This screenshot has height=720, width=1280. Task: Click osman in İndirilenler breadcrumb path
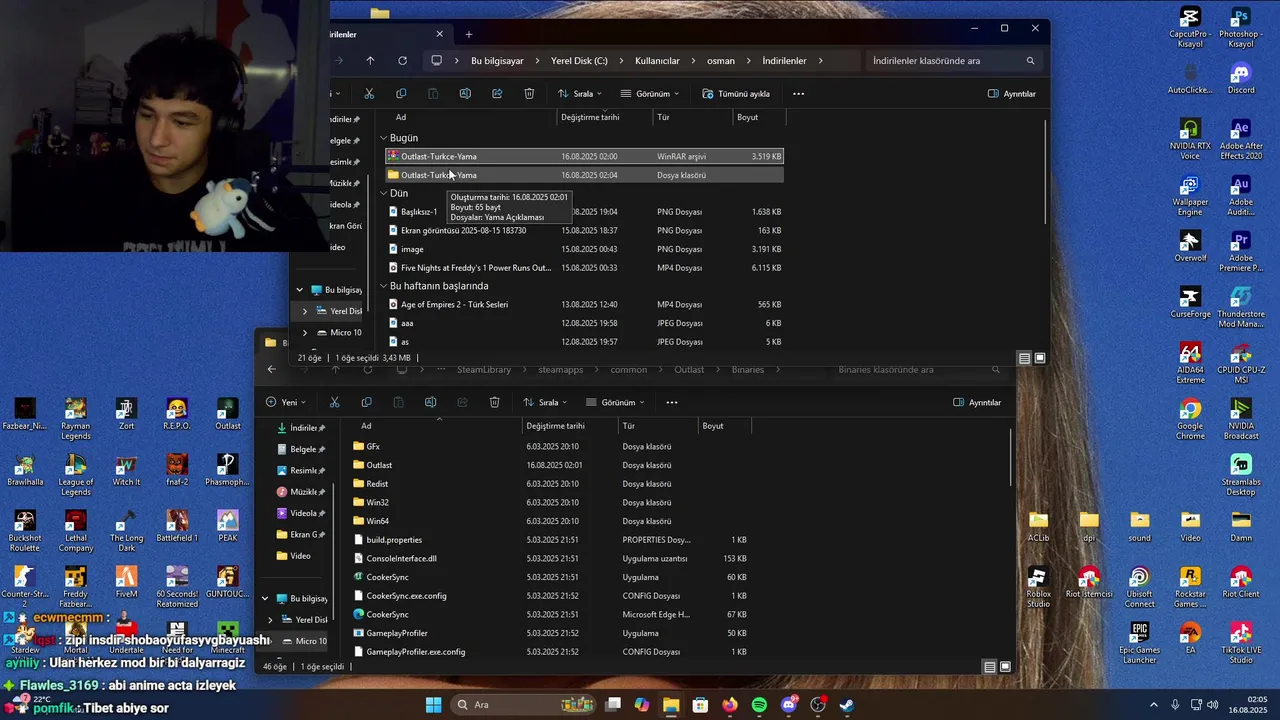point(721,61)
